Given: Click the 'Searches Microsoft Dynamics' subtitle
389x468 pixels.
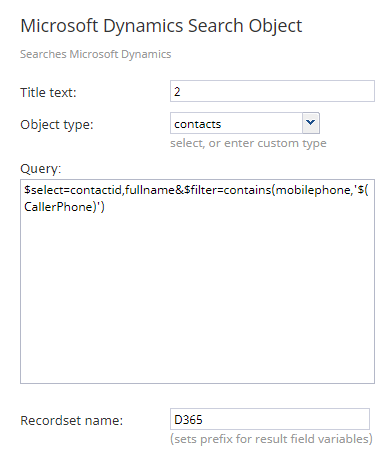Looking at the screenshot, I should click(x=96, y=54).
